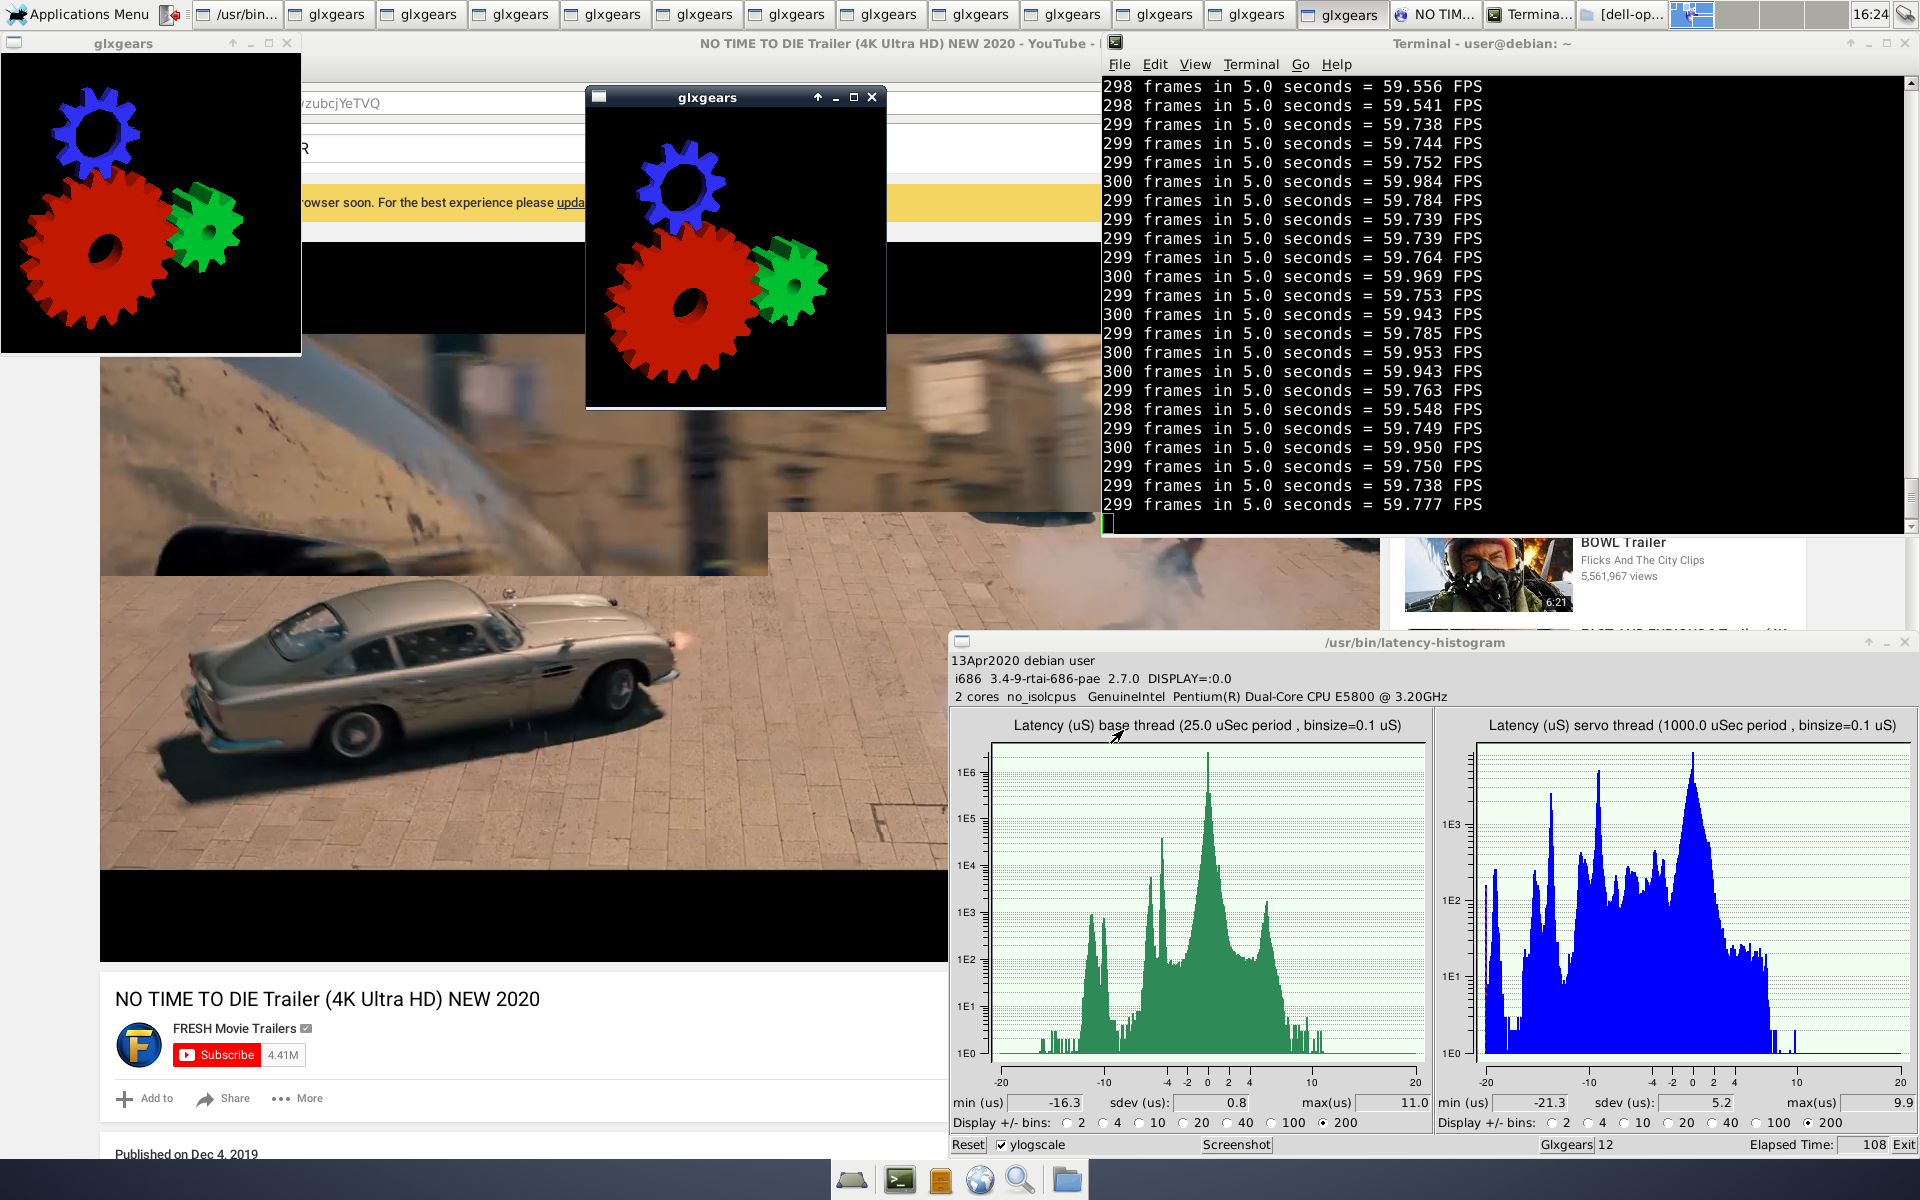Click the servo thread sdev value 5.2

click(1697, 1103)
